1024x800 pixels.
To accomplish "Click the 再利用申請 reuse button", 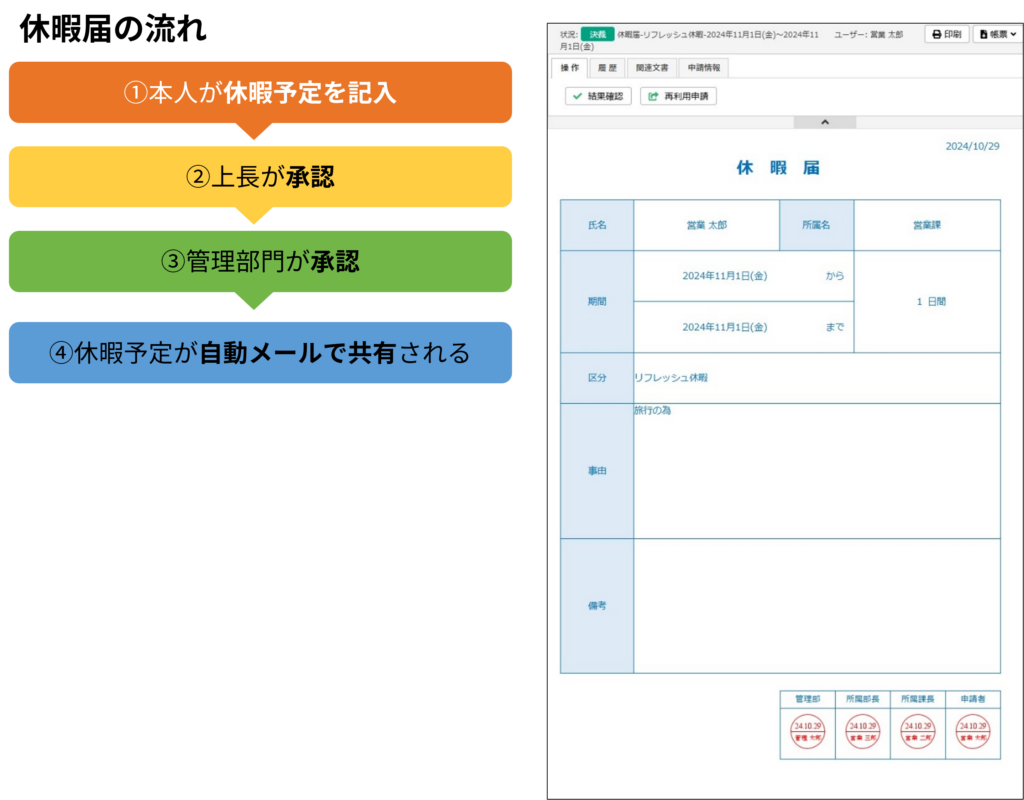I will (678, 96).
